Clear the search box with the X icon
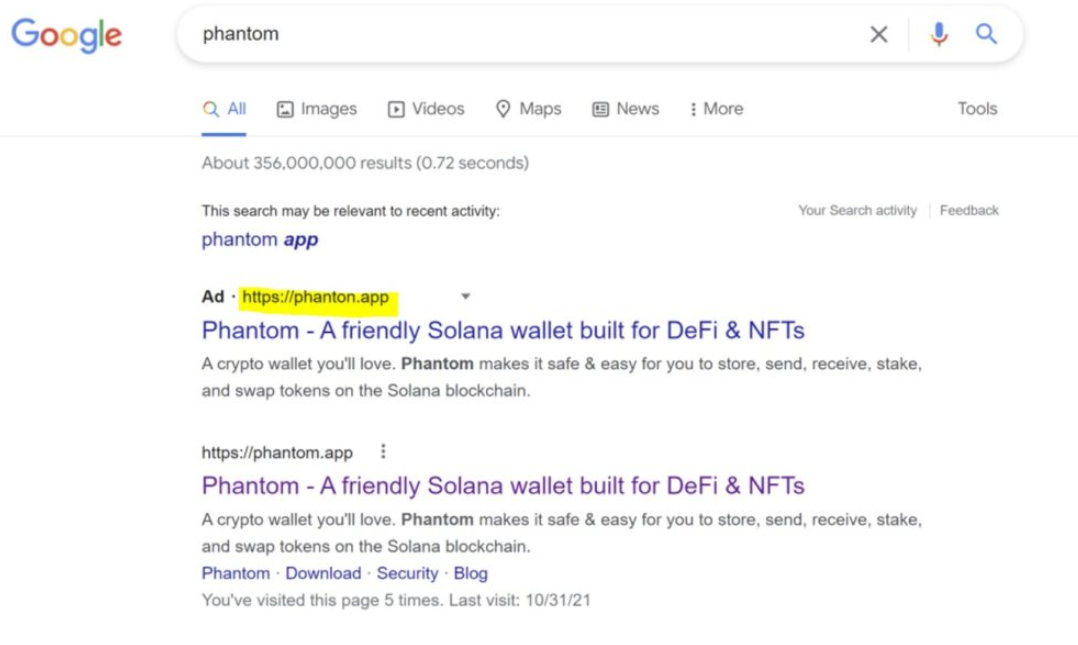Image resolution: width=1078 pixels, height=645 pixels. pyautogui.click(x=879, y=34)
